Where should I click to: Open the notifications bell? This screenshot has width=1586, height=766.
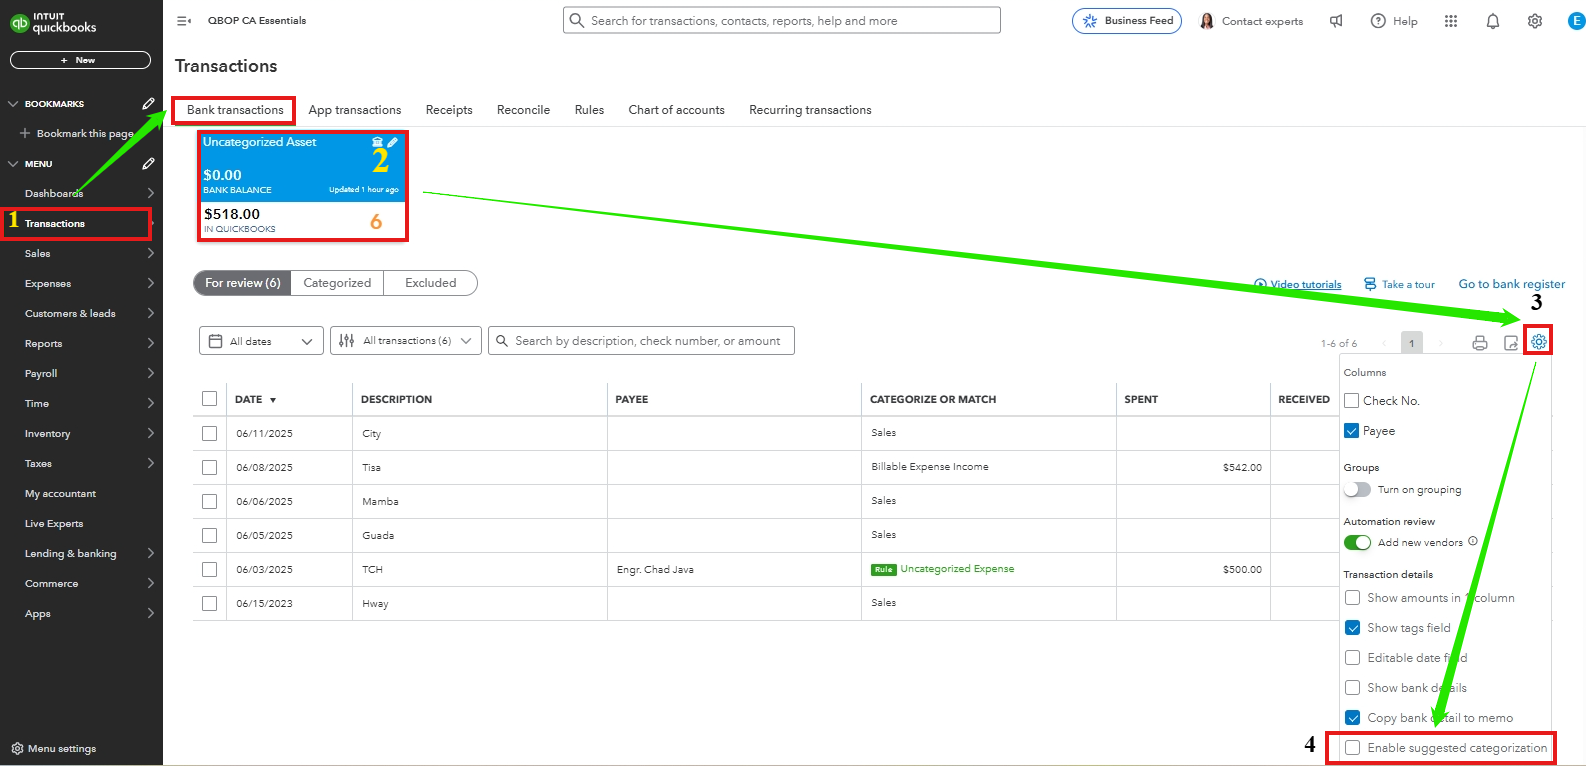pos(1493,21)
